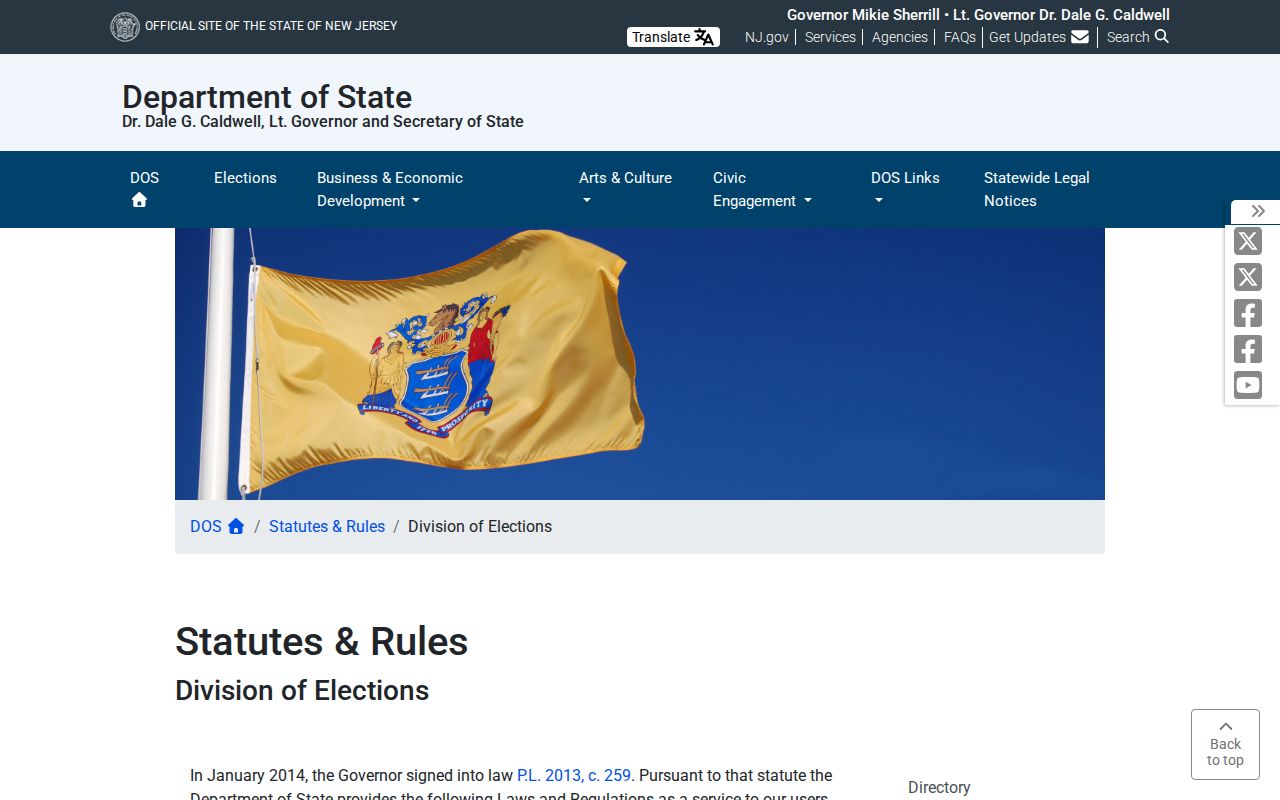The height and width of the screenshot is (800, 1280).
Task: Expand the Civic Engagement dropdown
Action: coord(762,189)
